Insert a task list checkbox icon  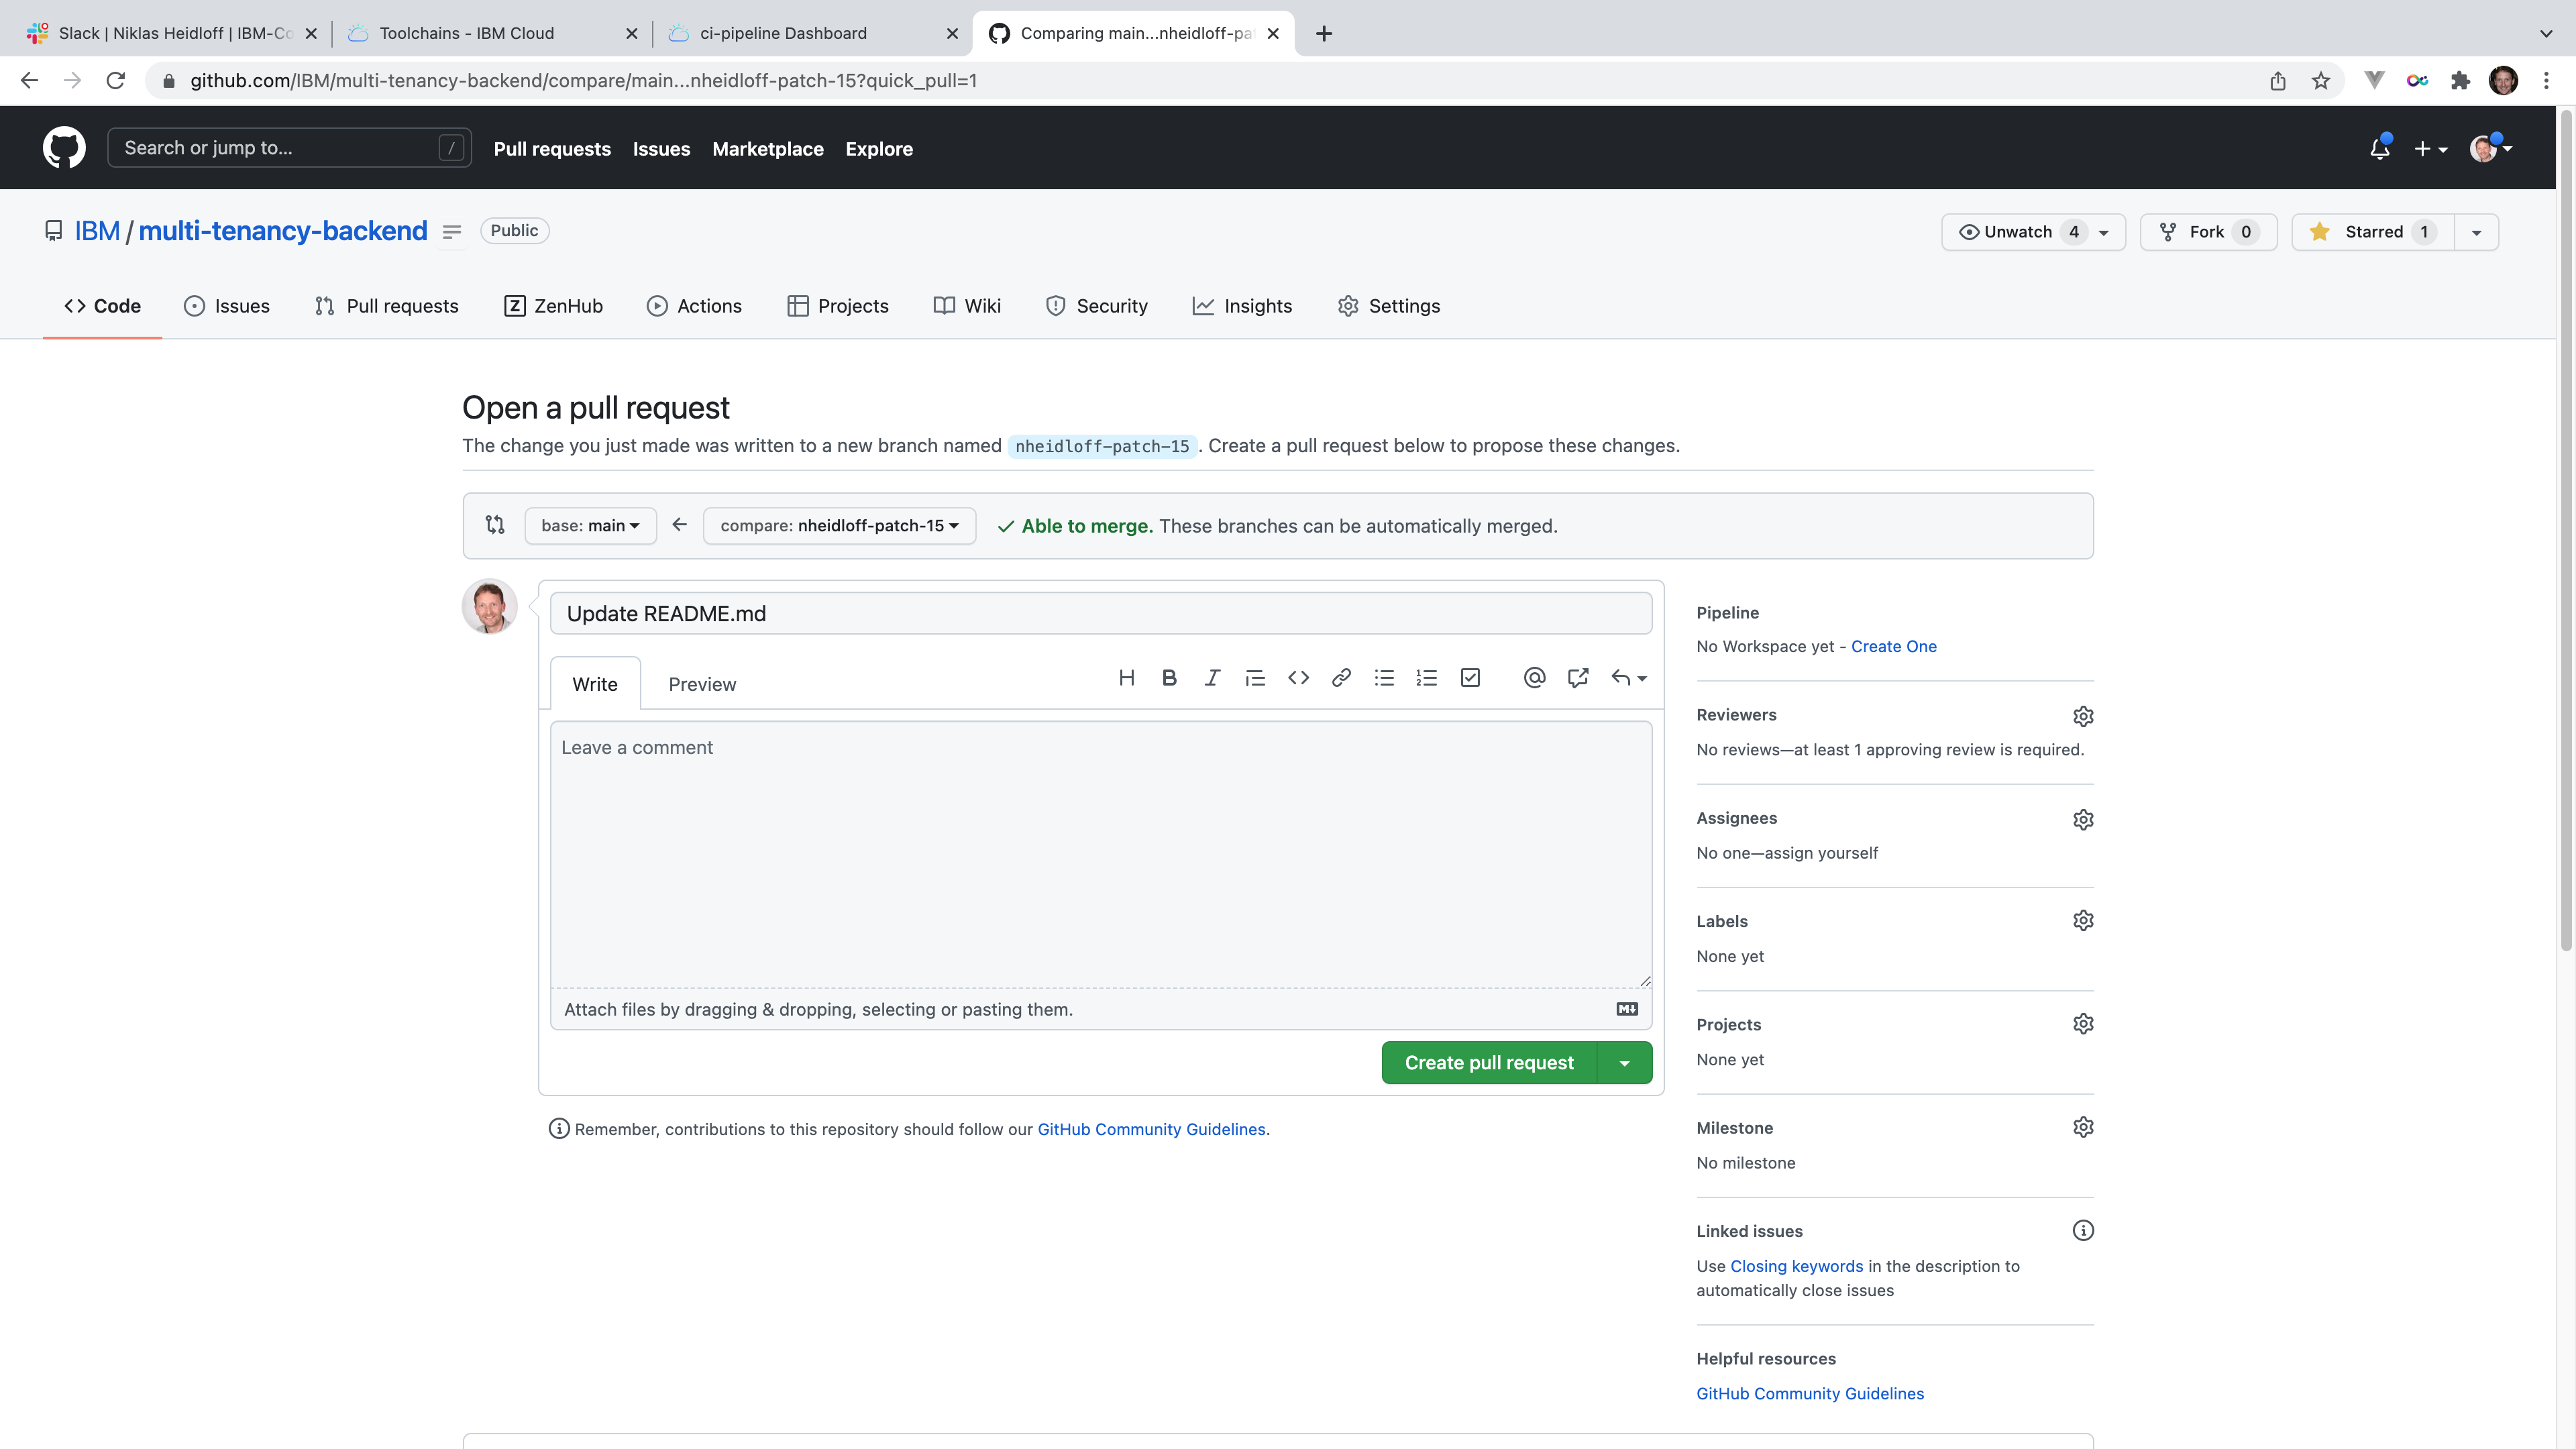1470,678
